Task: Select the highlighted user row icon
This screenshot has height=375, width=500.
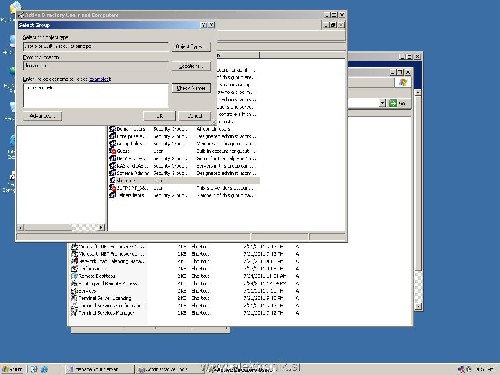Action: [112, 180]
